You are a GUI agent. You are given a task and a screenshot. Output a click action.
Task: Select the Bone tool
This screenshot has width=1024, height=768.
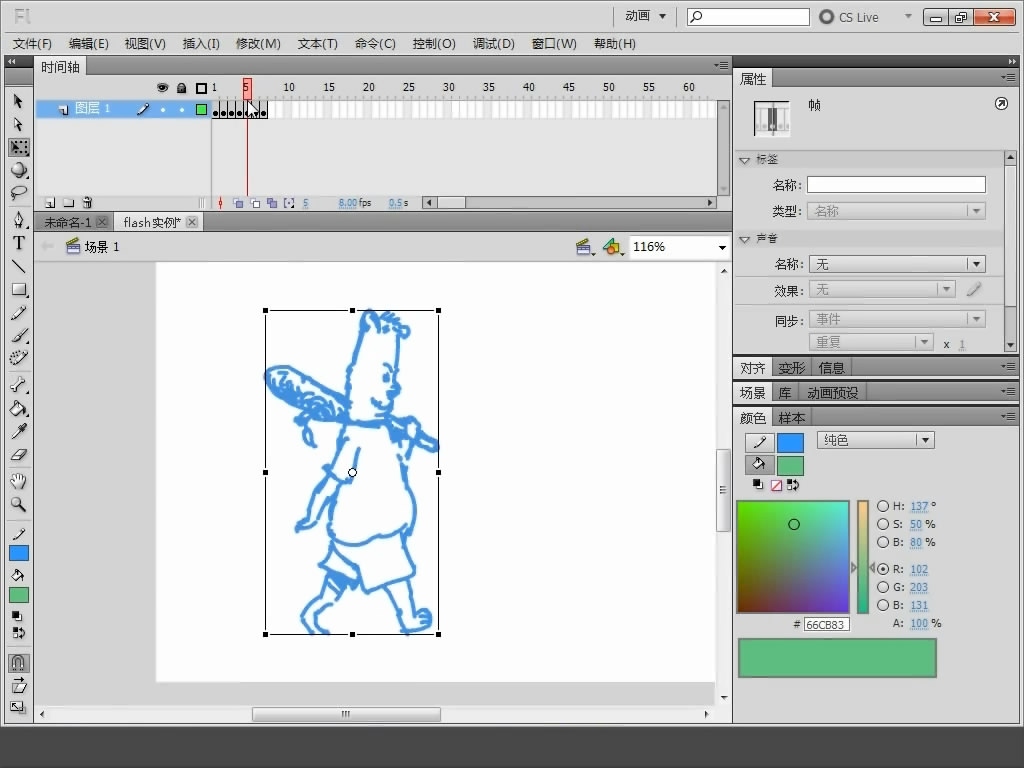(18, 385)
